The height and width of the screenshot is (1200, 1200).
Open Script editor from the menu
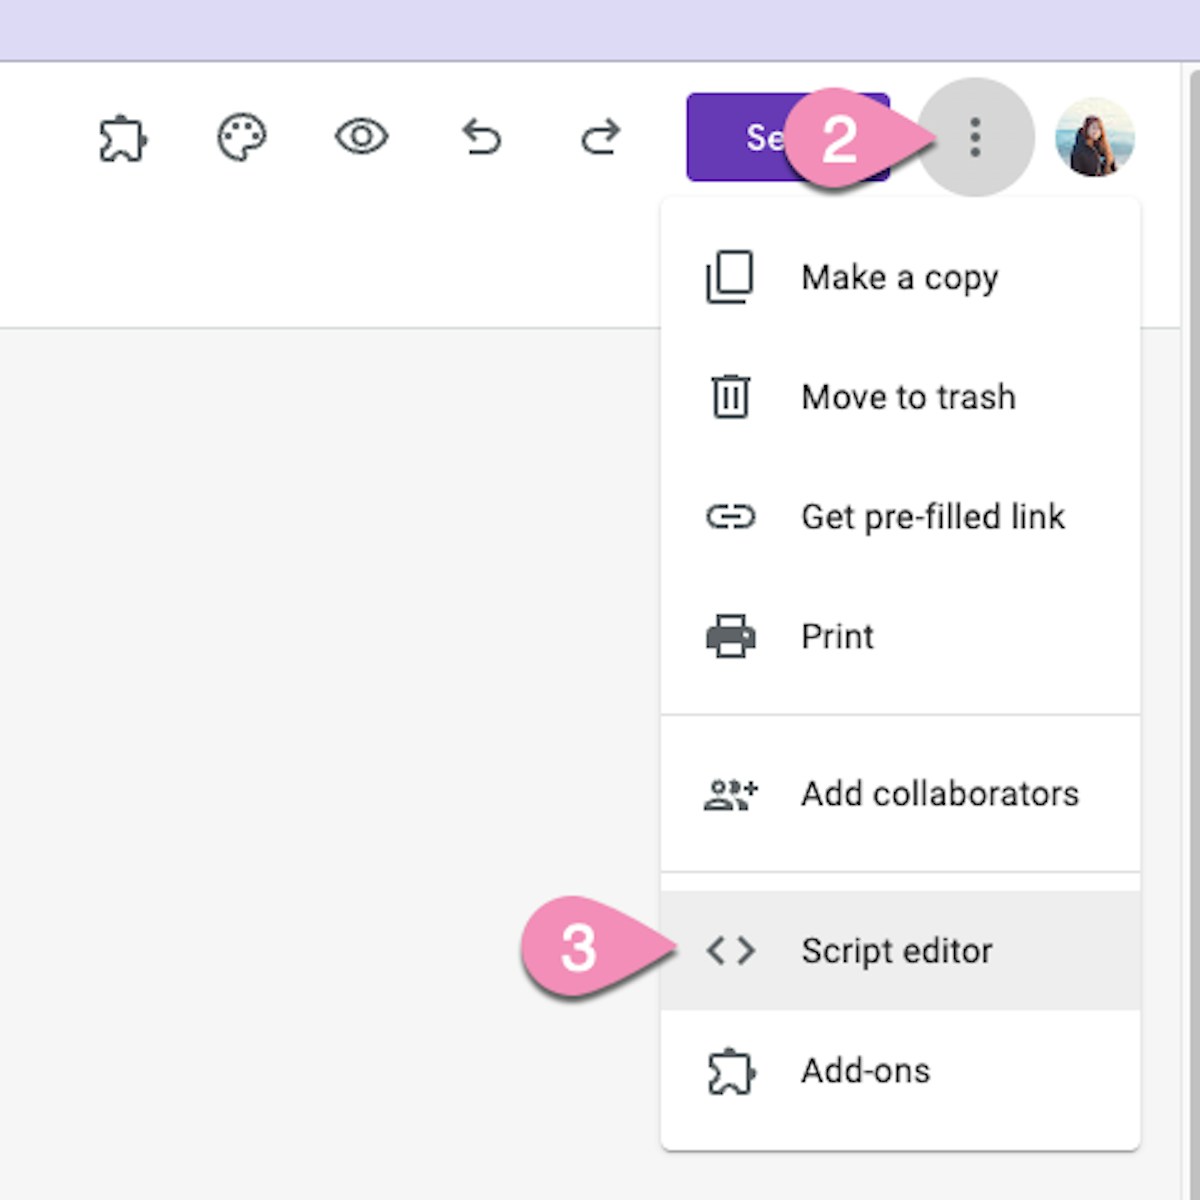tap(896, 951)
